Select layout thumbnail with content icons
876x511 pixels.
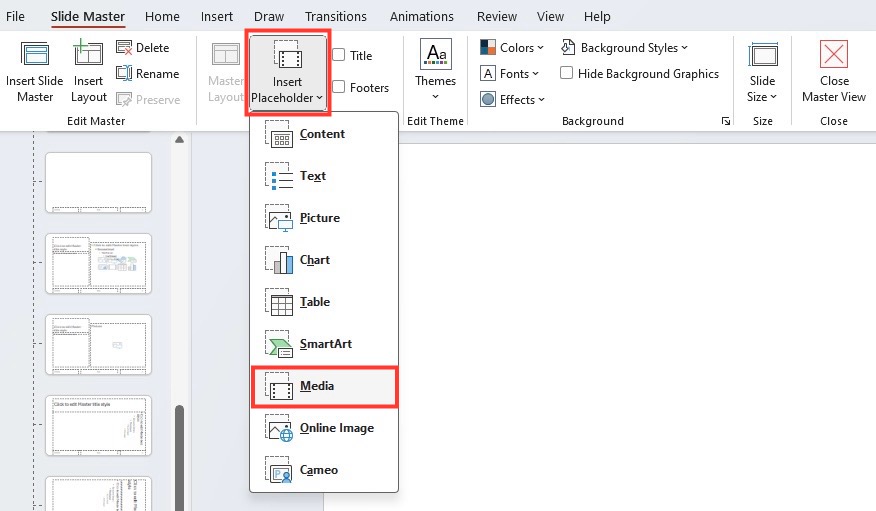(98, 264)
